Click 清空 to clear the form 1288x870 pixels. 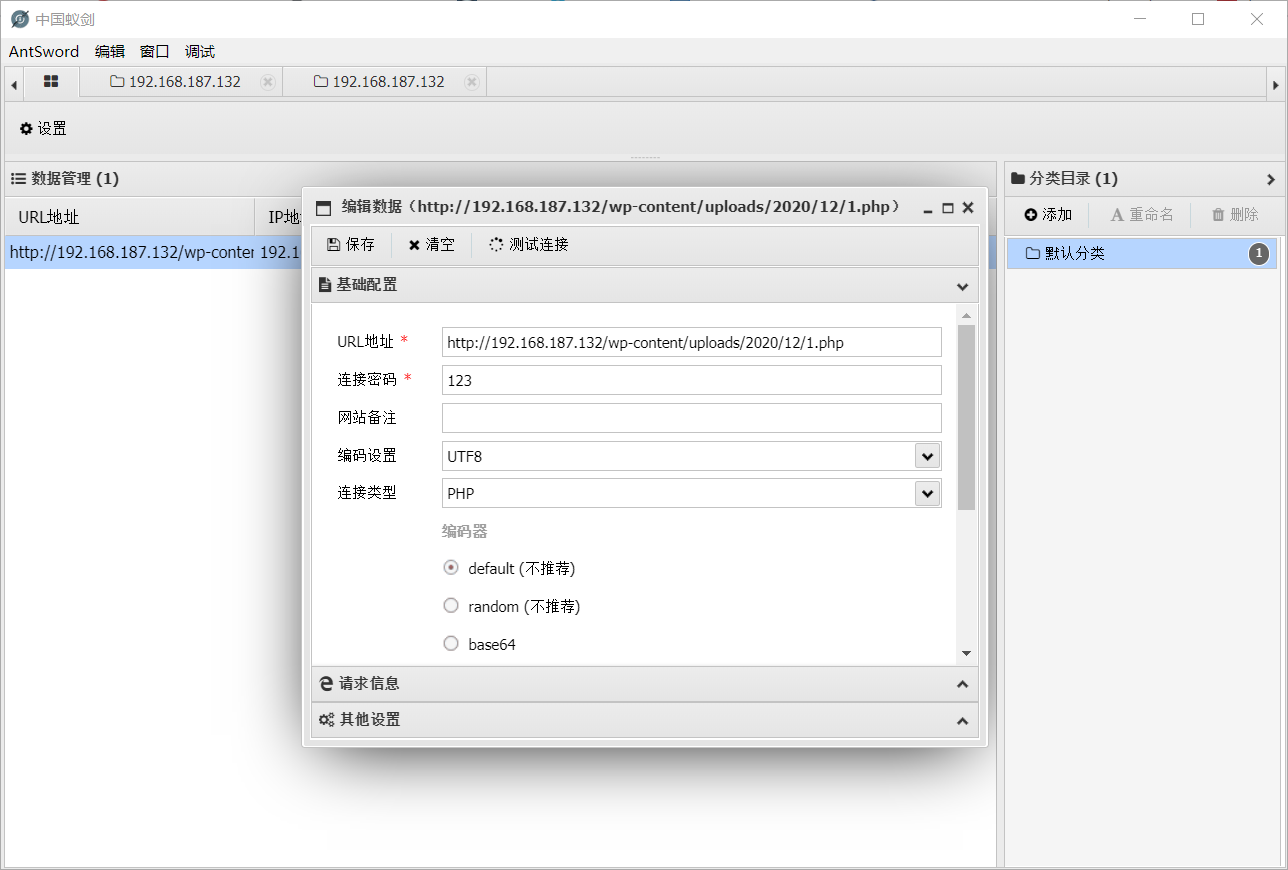click(x=431, y=245)
